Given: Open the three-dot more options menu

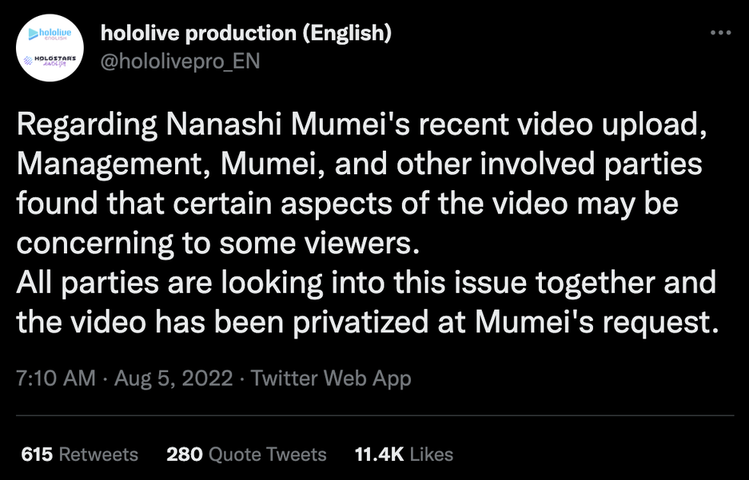Looking at the screenshot, I should pyautogui.click(x=720, y=33).
